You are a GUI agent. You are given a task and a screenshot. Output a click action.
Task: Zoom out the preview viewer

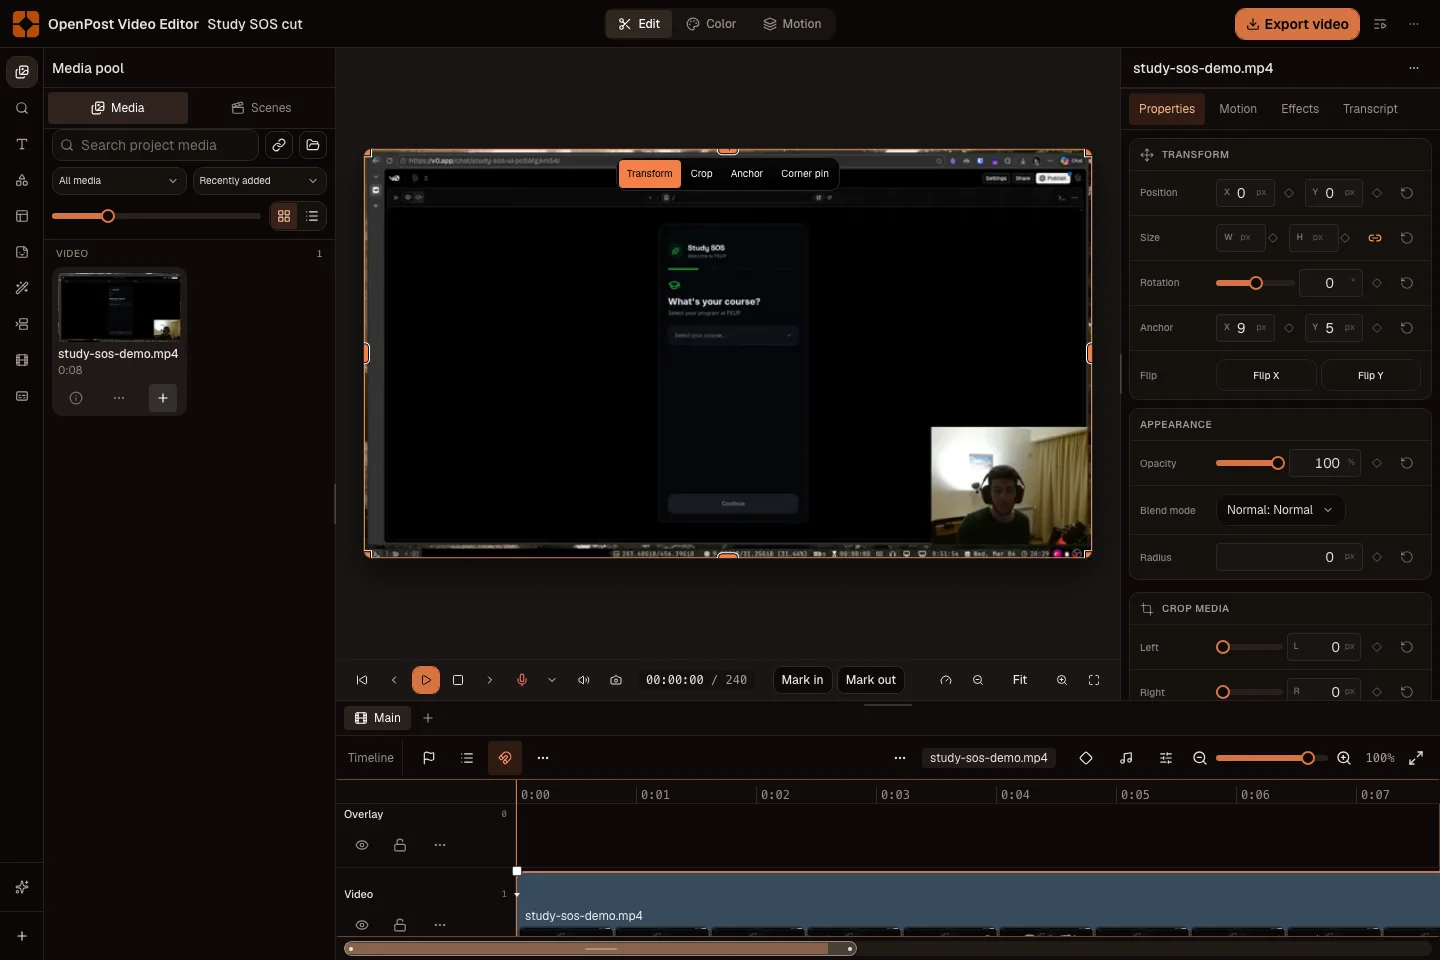pos(978,680)
